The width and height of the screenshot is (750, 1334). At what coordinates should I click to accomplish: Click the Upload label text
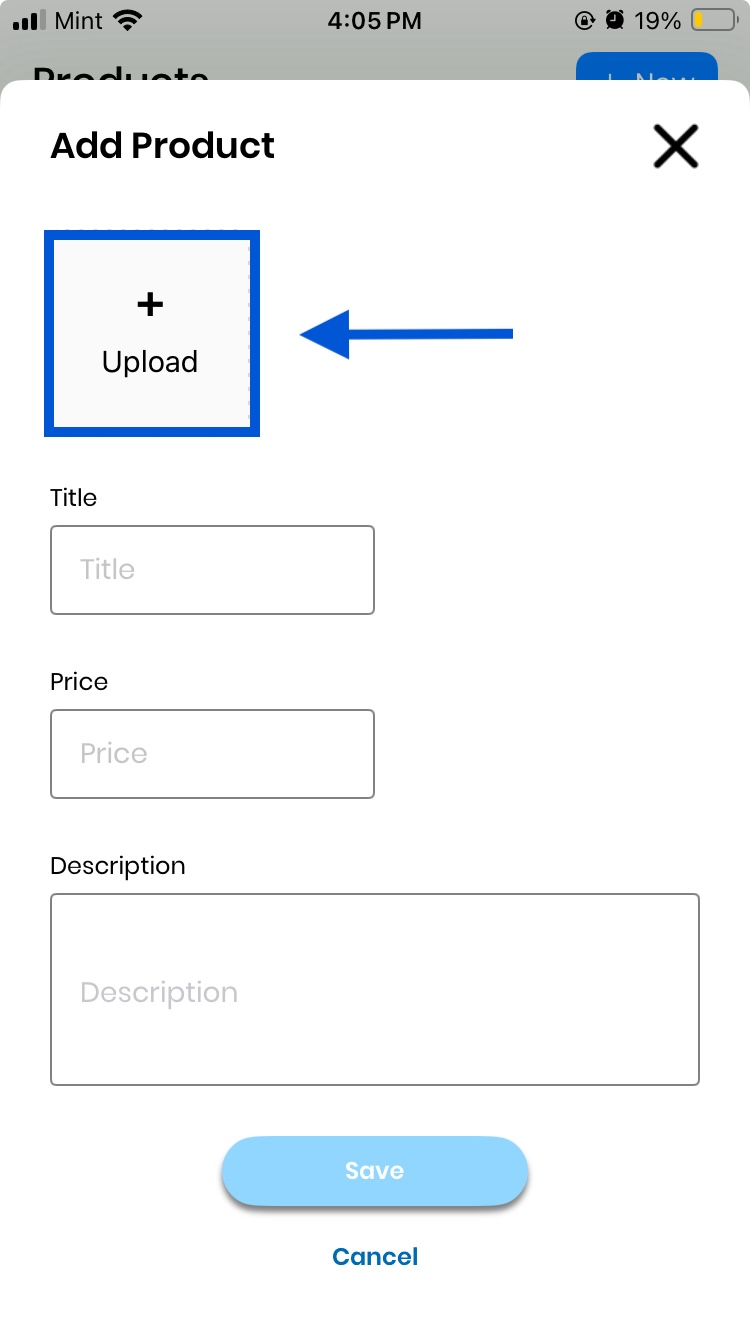[150, 362]
